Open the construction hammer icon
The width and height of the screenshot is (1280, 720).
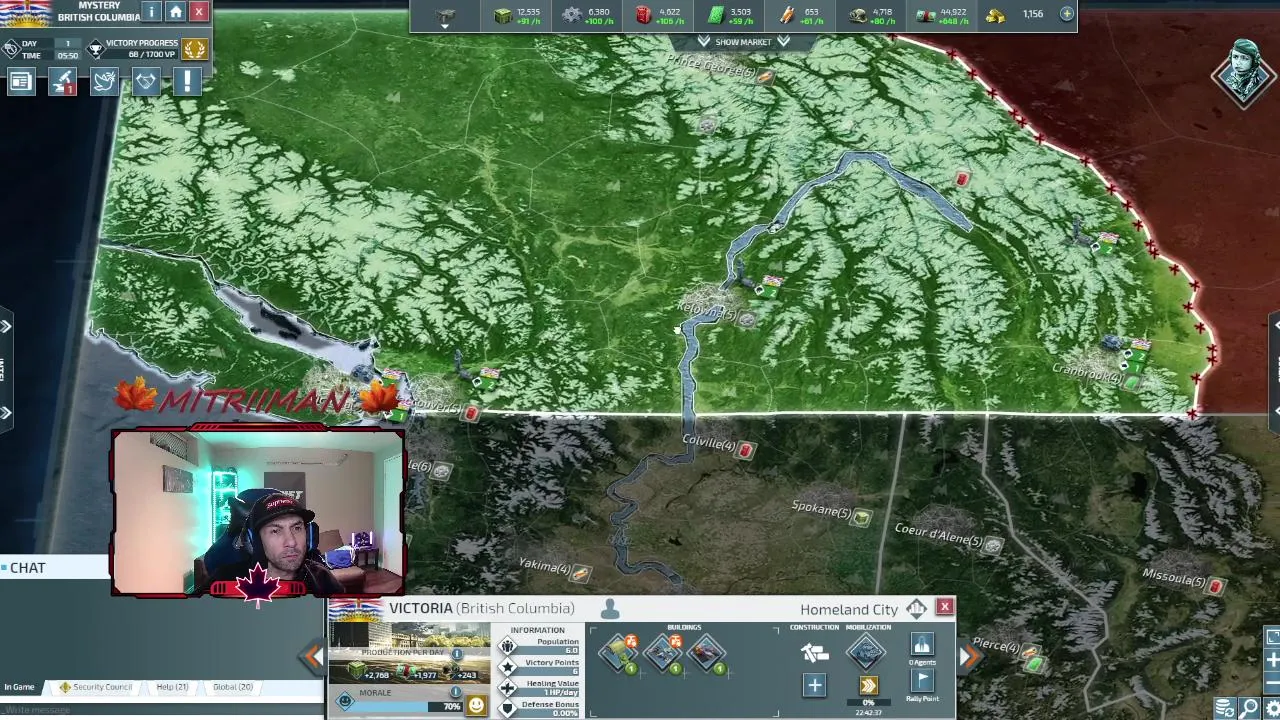(x=815, y=653)
